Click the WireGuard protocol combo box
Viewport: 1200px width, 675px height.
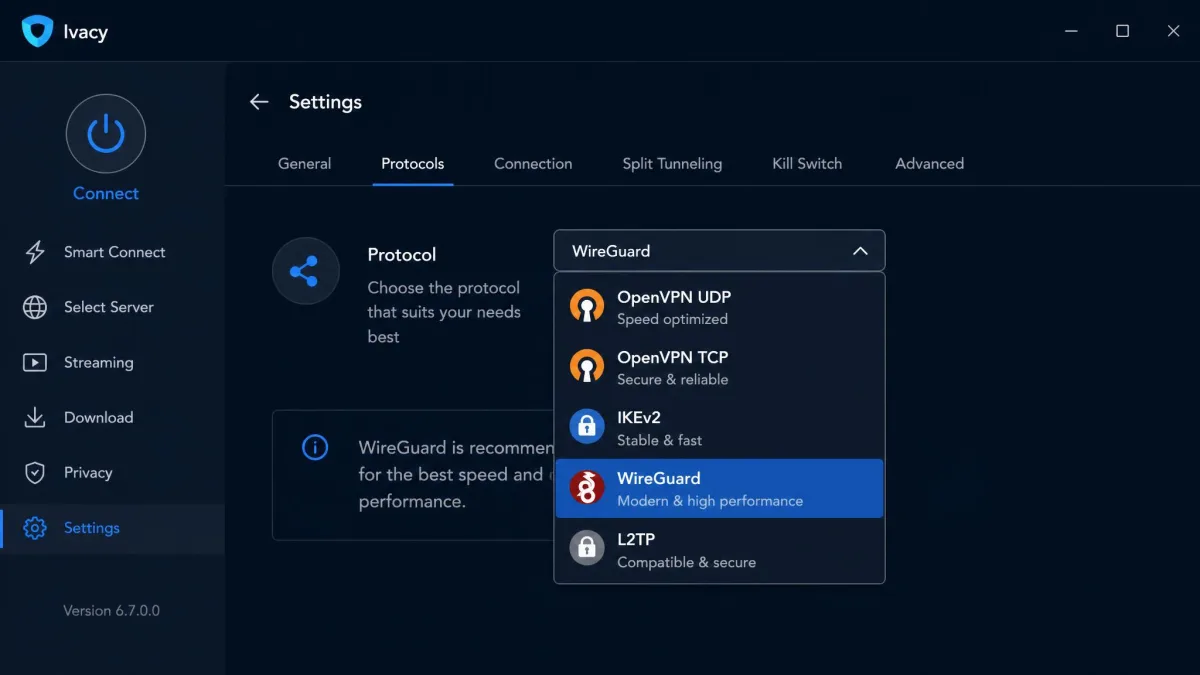[x=719, y=251]
